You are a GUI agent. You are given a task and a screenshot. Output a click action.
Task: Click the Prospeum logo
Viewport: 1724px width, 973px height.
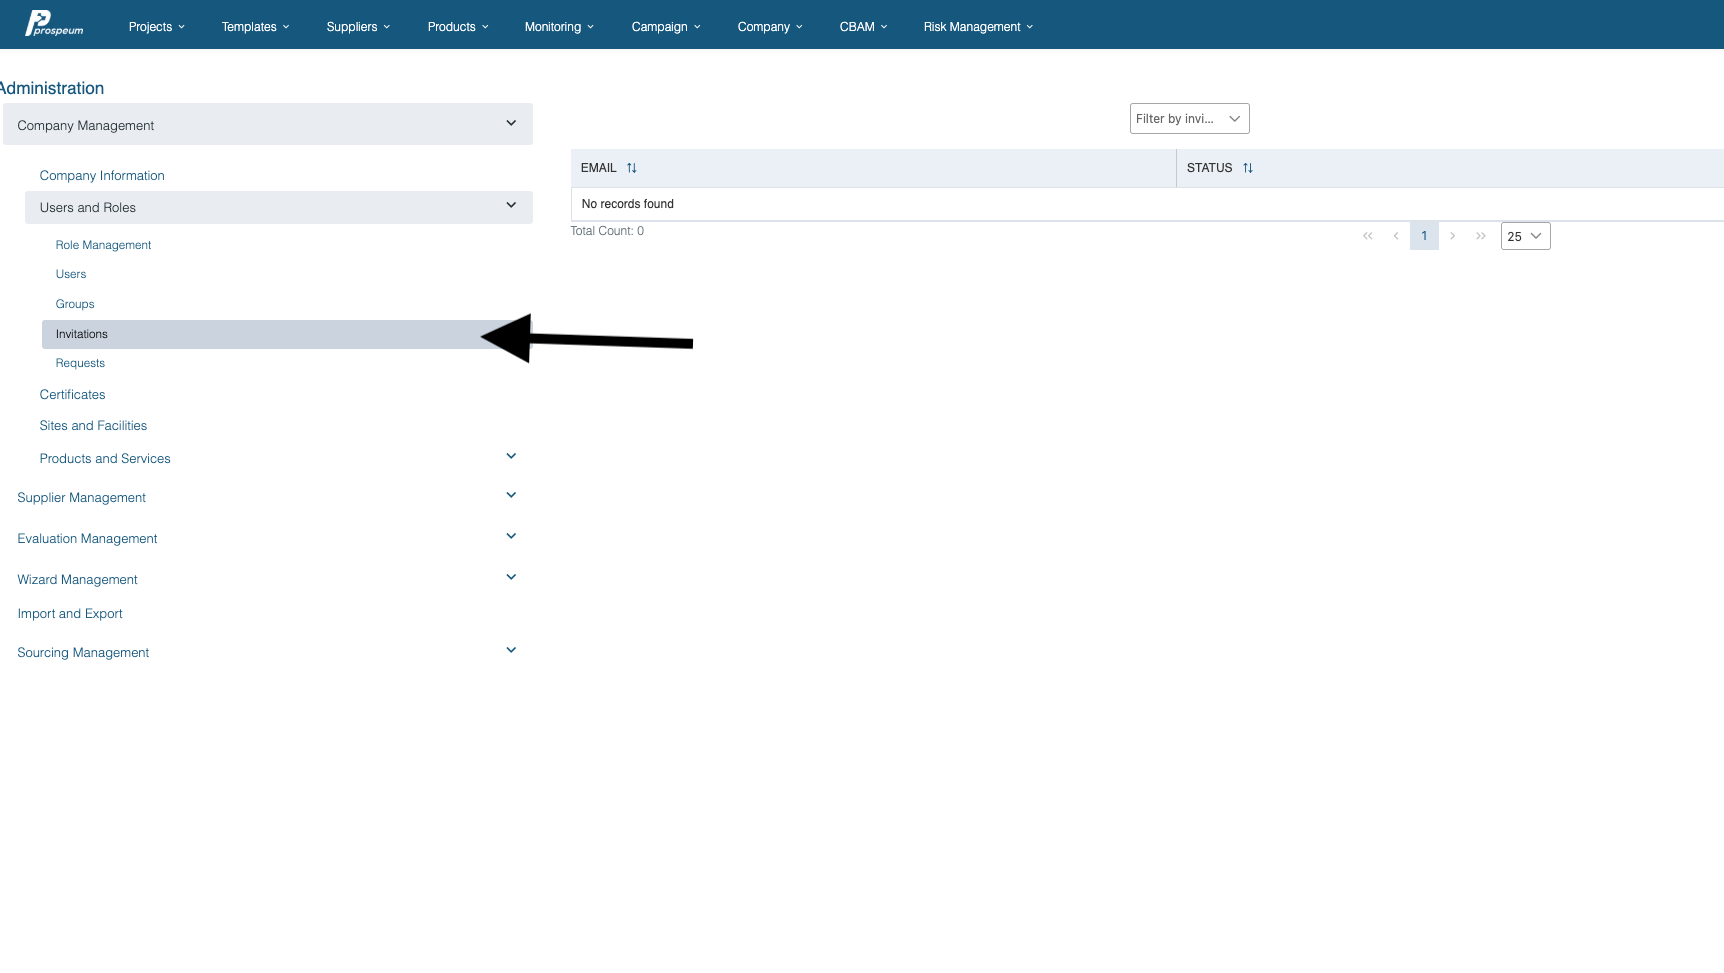click(x=54, y=24)
